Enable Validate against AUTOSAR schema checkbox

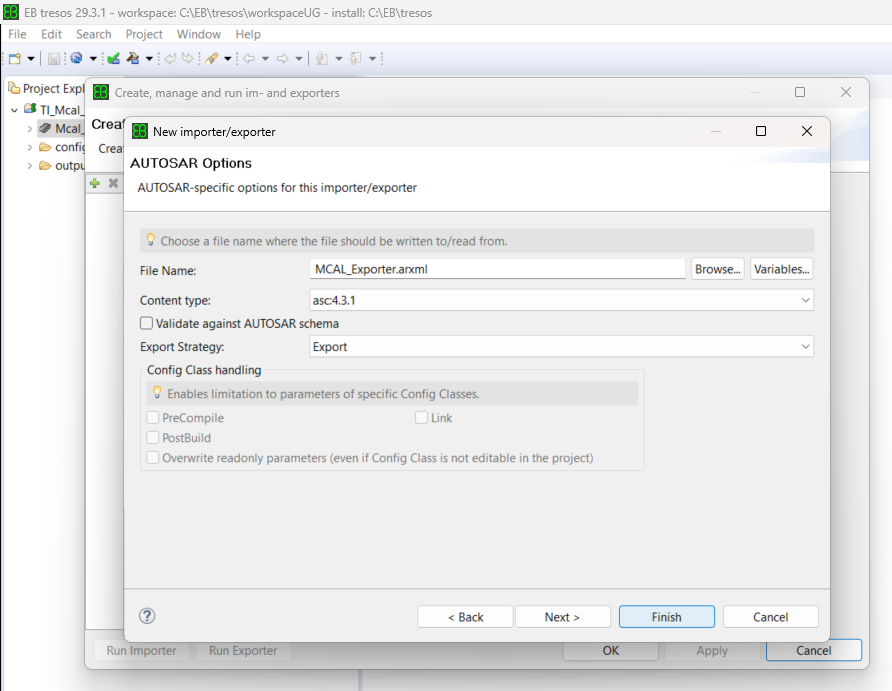[x=148, y=324]
